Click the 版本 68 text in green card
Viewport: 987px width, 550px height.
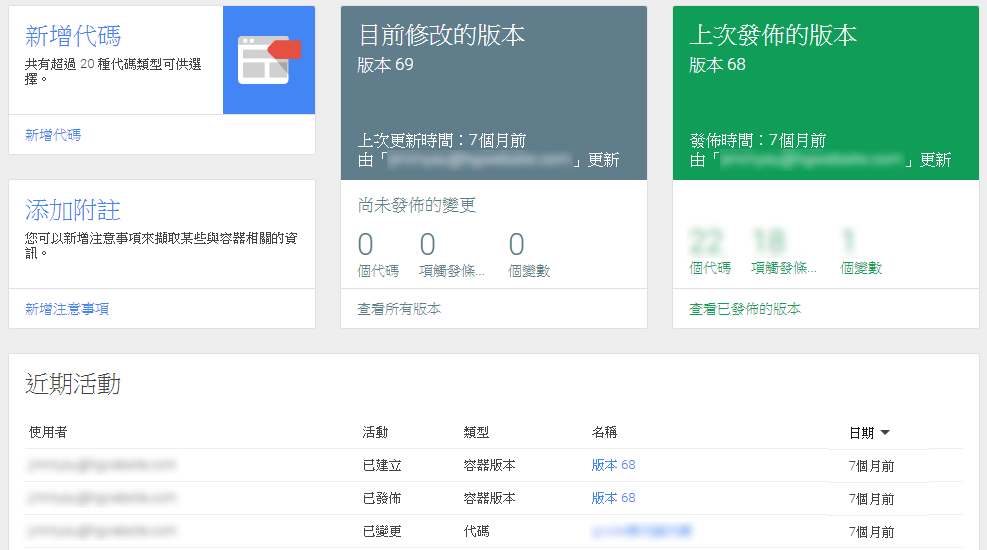pos(717,65)
